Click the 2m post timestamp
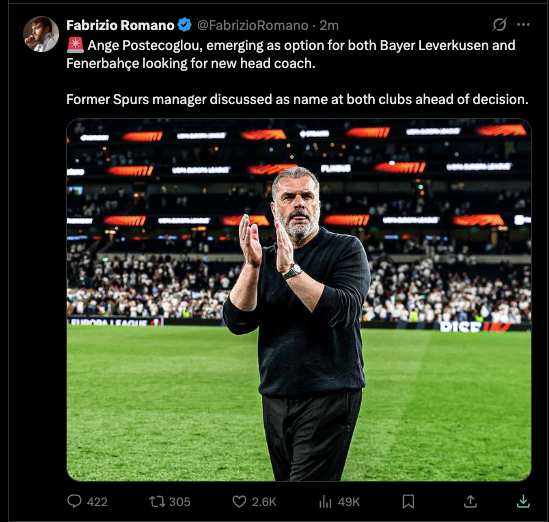This screenshot has height=522, width=549. pos(329,25)
